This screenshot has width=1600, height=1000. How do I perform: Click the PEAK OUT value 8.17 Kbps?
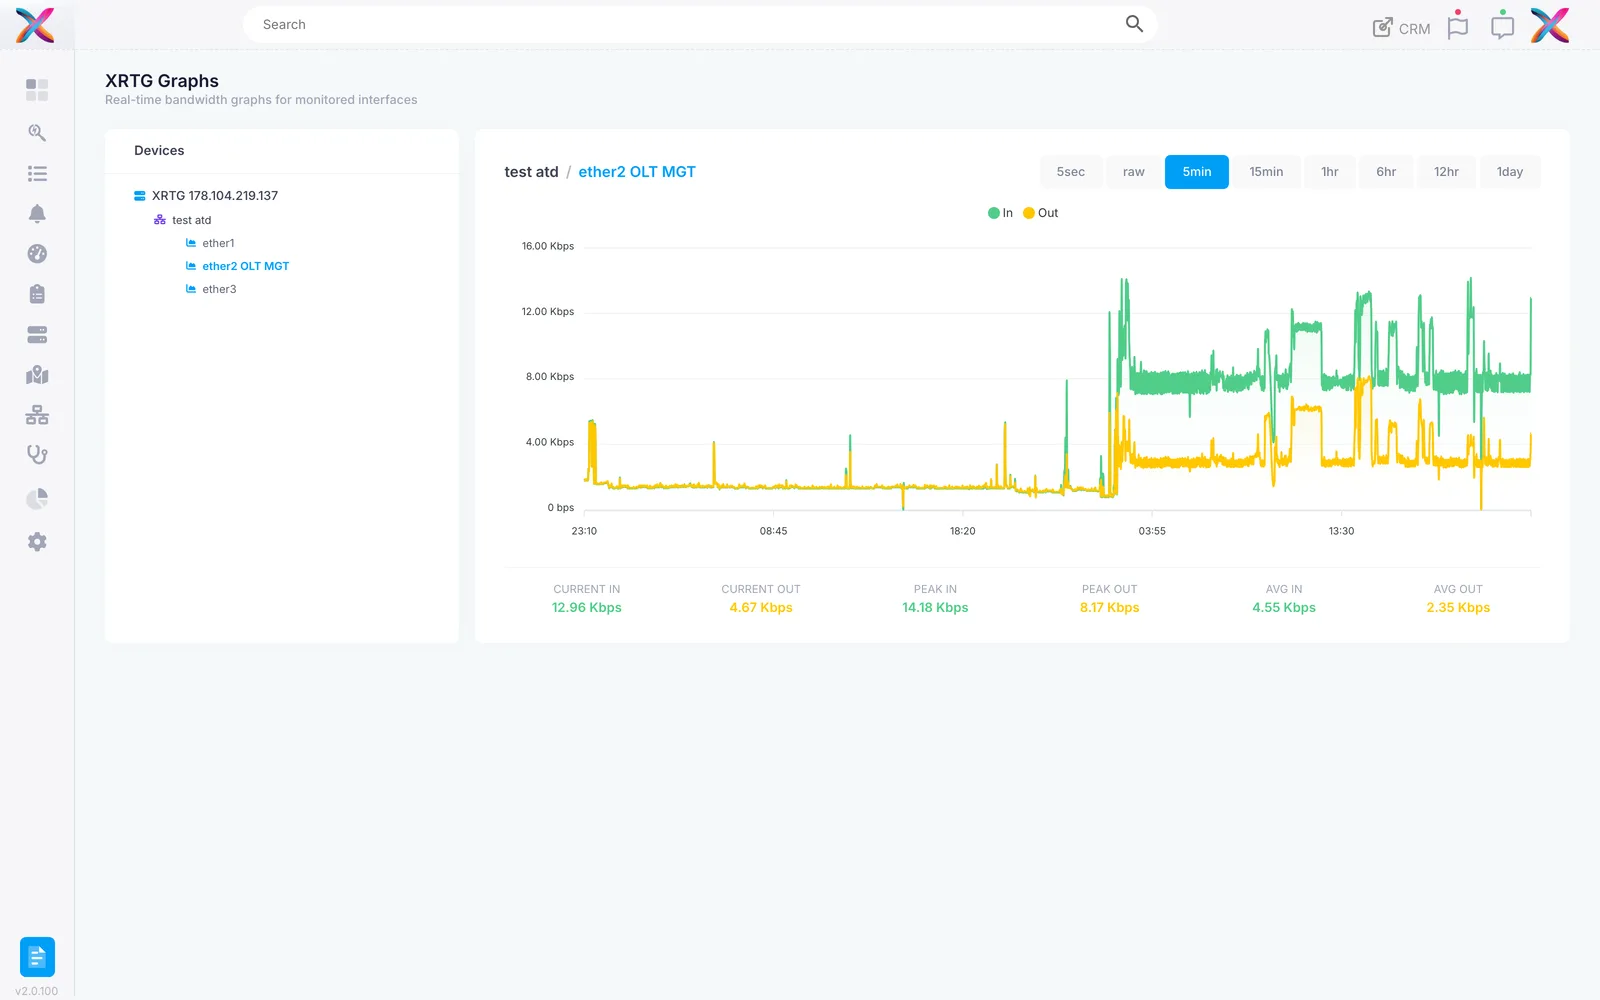click(x=1110, y=608)
